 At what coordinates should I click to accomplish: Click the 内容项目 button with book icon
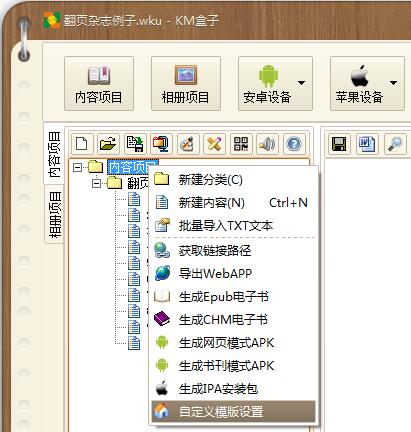(x=99, y=83)
